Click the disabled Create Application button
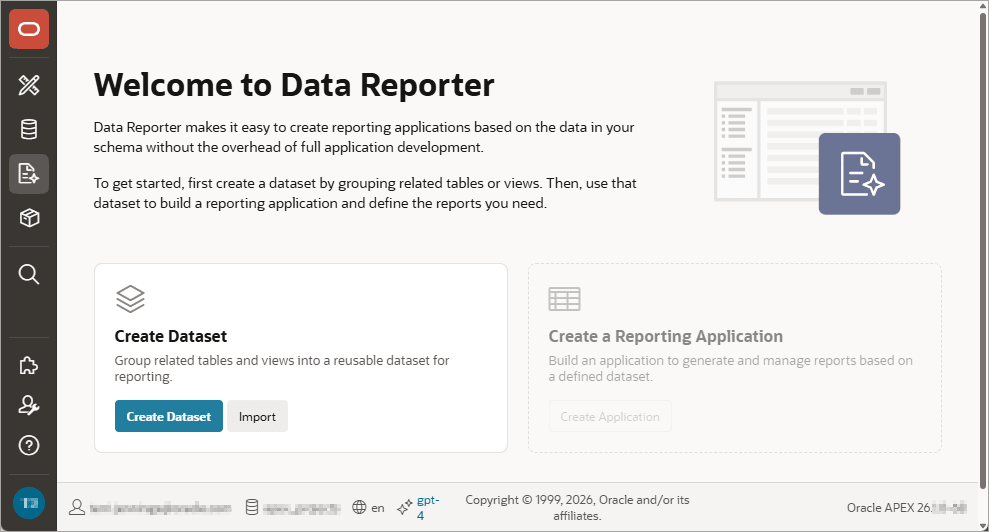The width and height of the screenshot is (989, 532). pyautogui.click(x=610, y=417)
